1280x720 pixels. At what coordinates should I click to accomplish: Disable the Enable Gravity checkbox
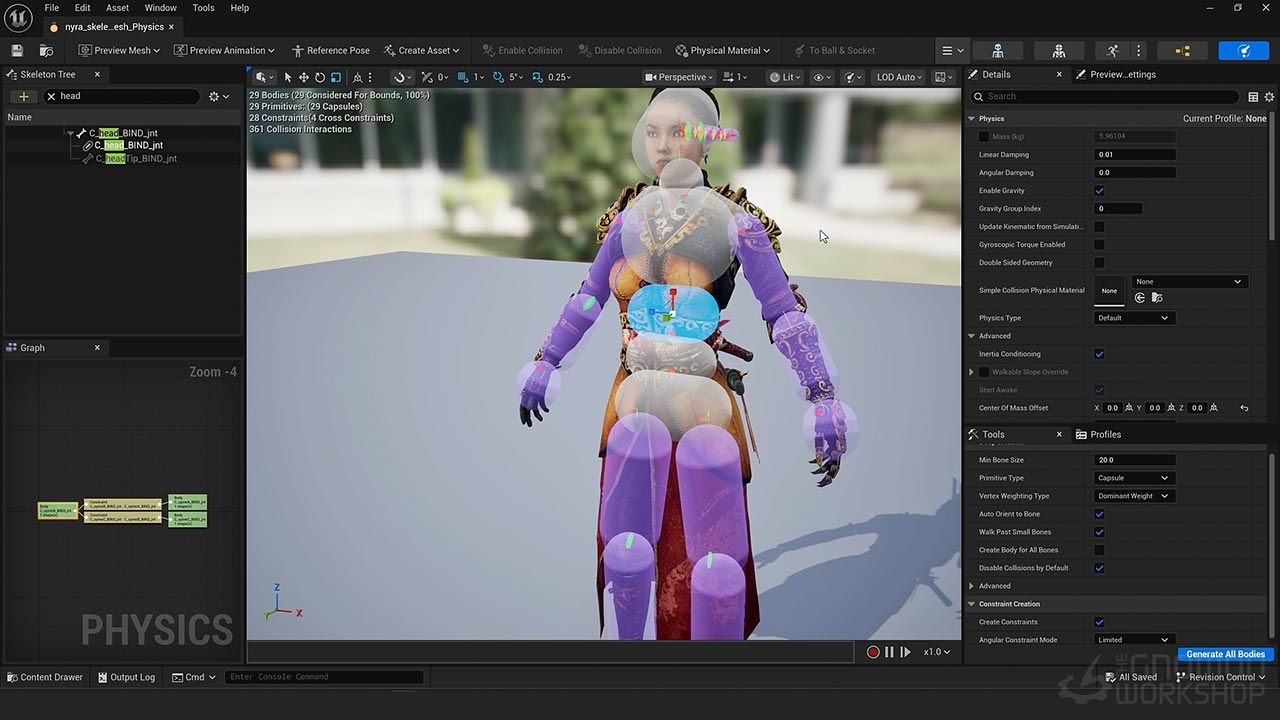pos(1099,191)
